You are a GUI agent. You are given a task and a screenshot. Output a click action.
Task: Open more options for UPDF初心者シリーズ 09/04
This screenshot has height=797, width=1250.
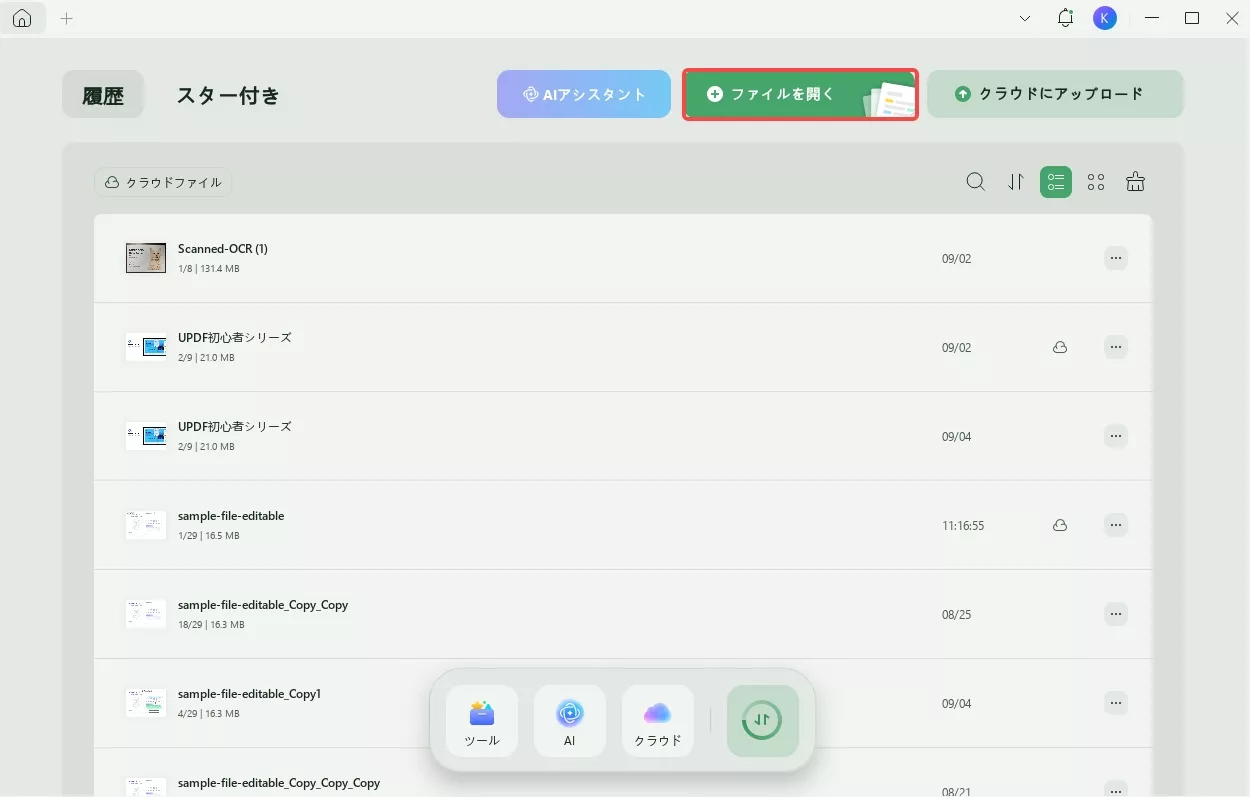[1116, 436]
